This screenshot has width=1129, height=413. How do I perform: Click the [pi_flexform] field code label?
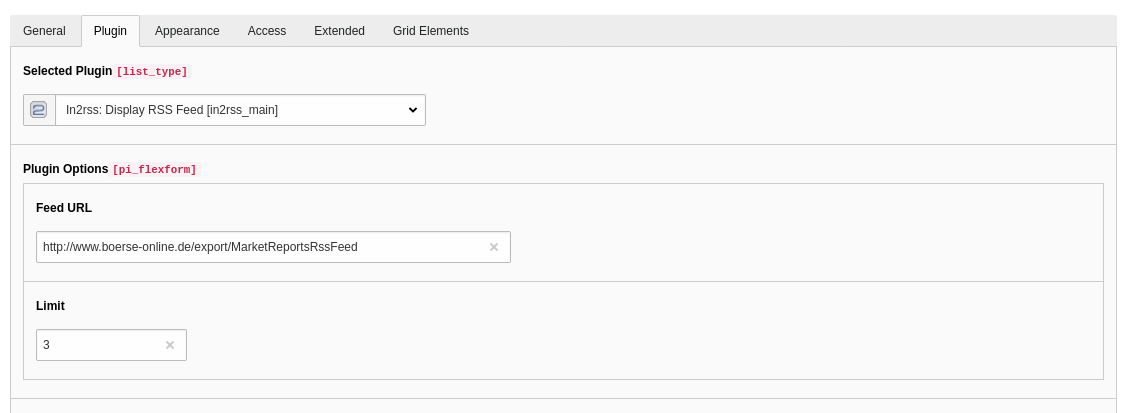coord(154,170)
